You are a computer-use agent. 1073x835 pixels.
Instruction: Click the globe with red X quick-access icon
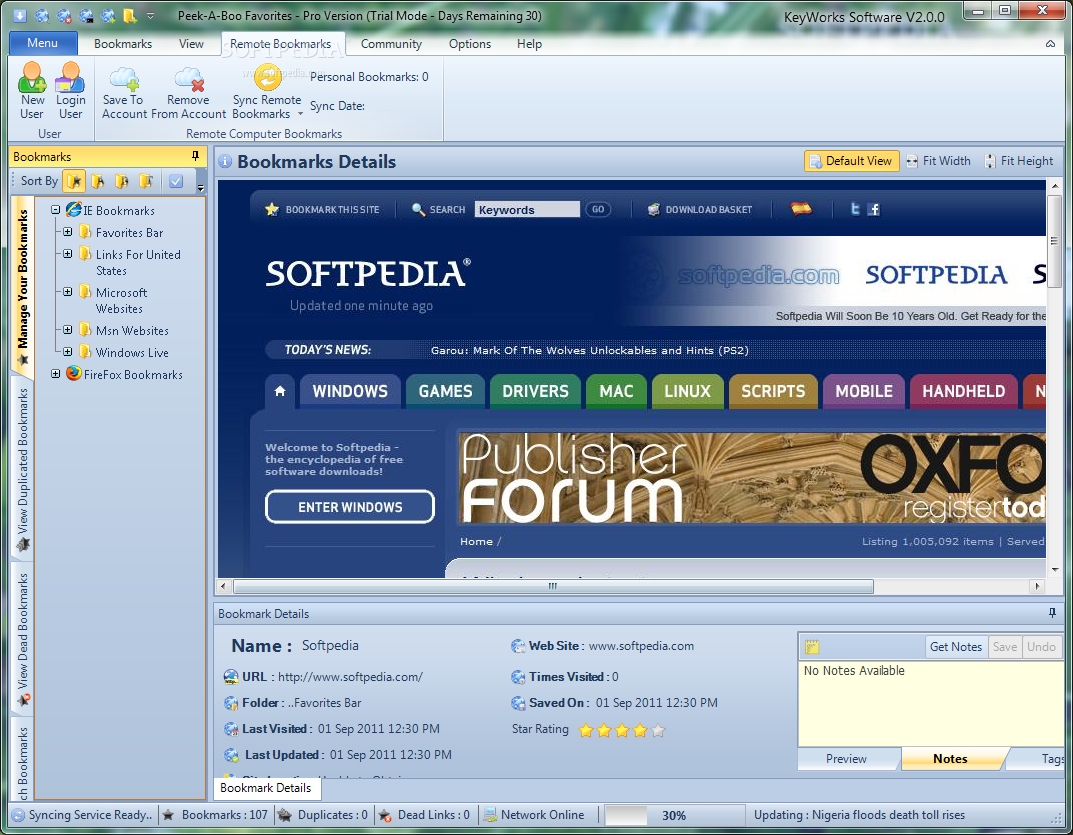click(64, 15)
